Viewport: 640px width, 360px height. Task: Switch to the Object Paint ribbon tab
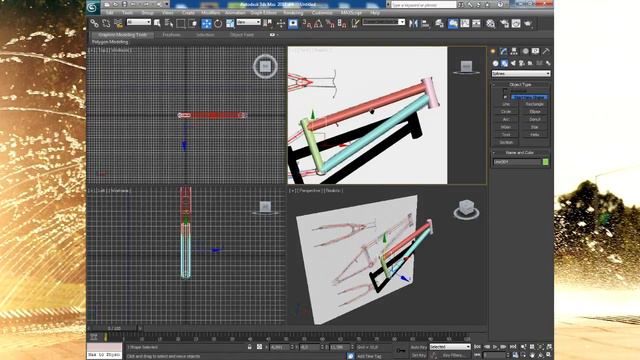242,35
